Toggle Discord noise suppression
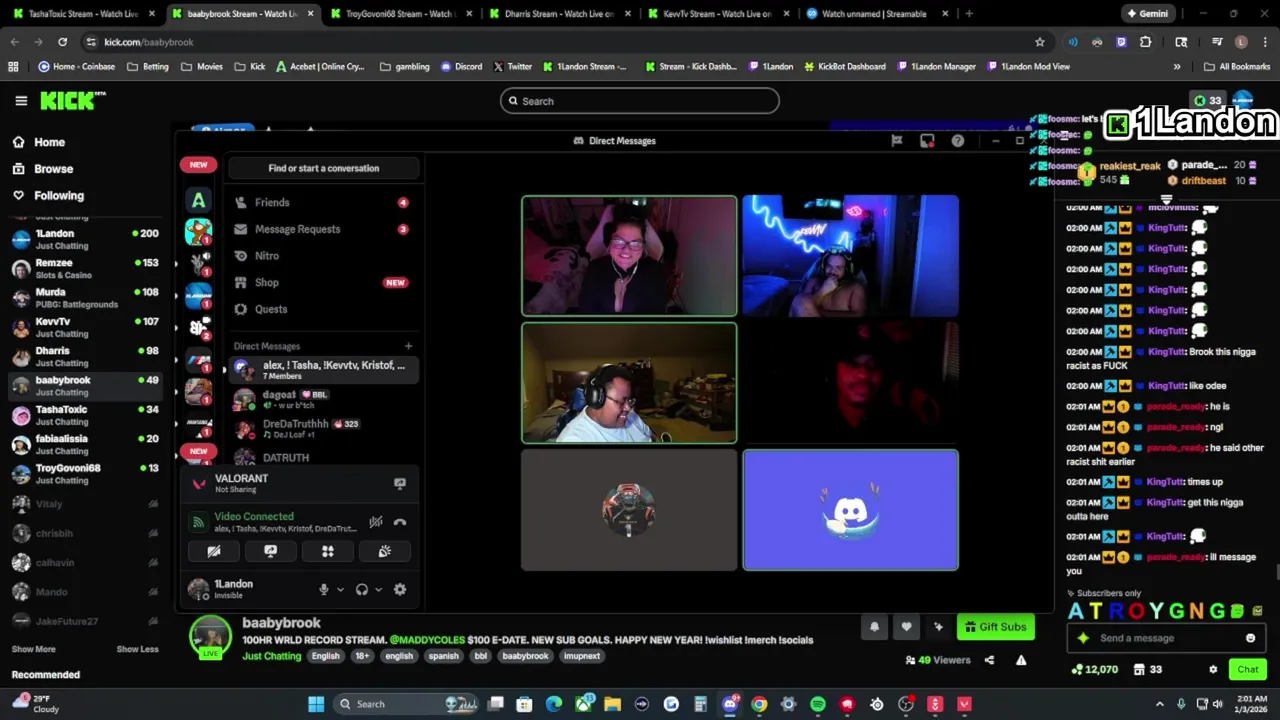 point(376,522)
